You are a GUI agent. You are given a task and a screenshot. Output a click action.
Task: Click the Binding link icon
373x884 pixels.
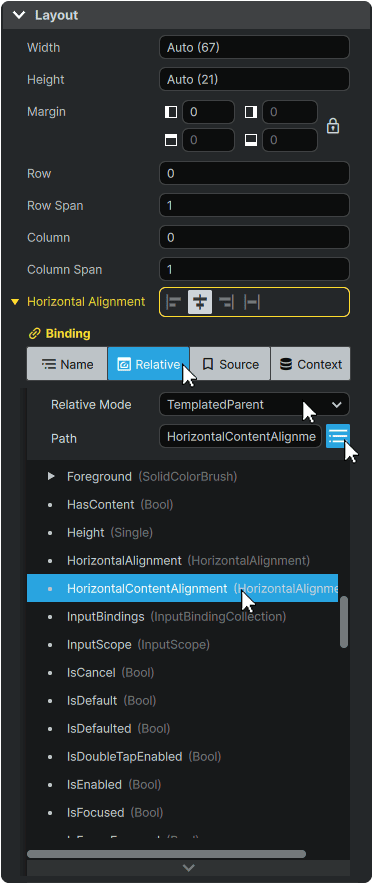point(34,334)
